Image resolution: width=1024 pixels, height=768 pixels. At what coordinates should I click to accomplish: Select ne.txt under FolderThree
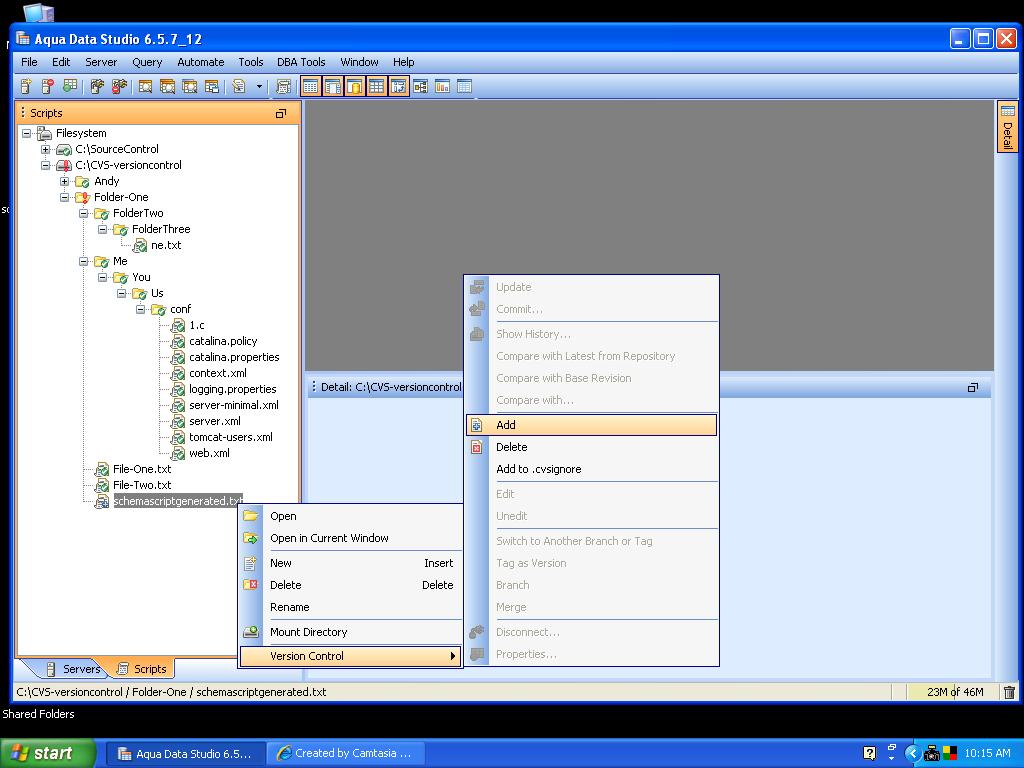coord(166,246)
